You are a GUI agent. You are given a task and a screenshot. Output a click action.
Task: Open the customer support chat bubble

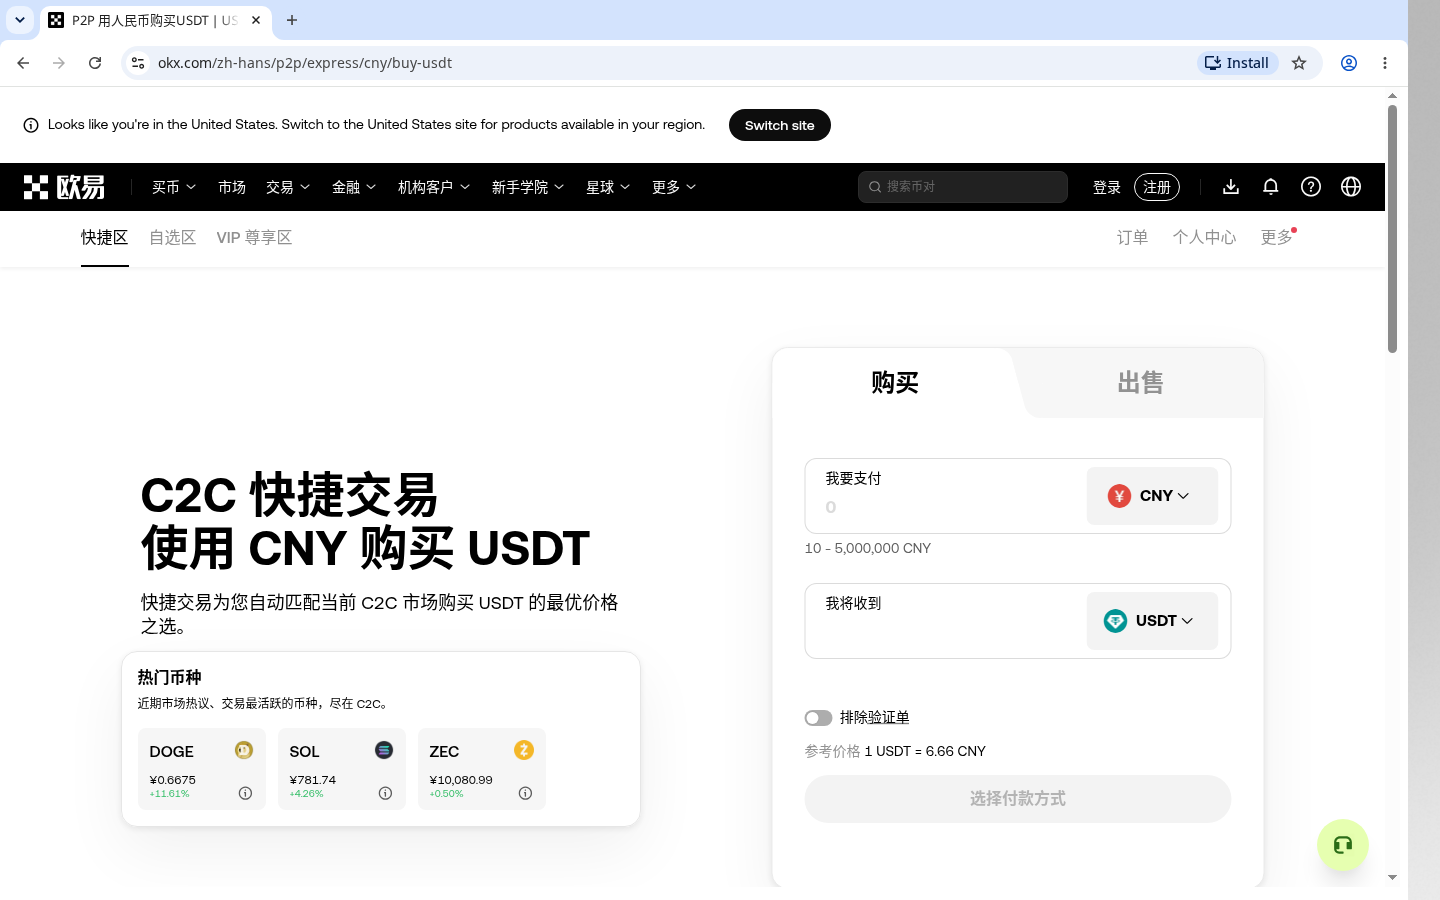pyautogui.click(x=1343, y=845)
